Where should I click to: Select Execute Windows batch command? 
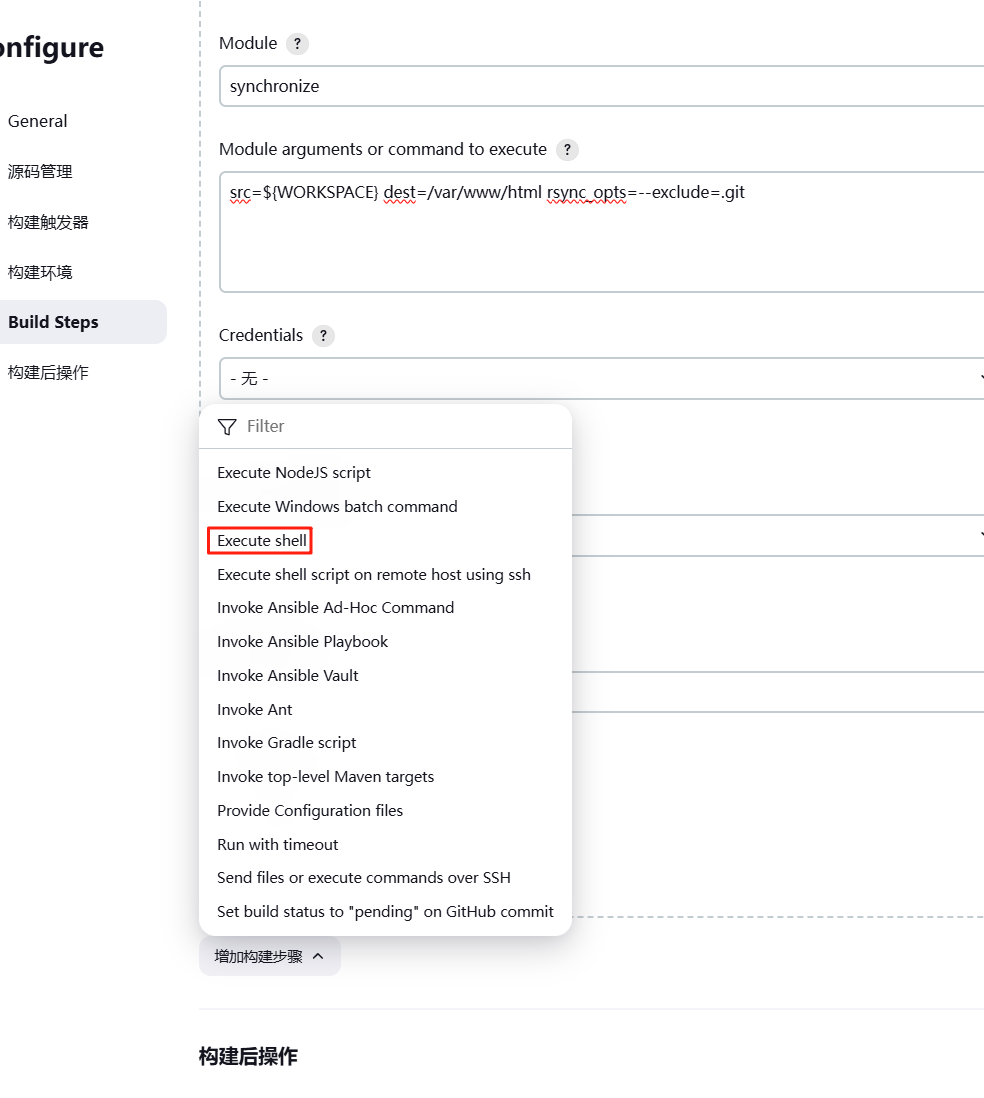click(x=337, y=507)
